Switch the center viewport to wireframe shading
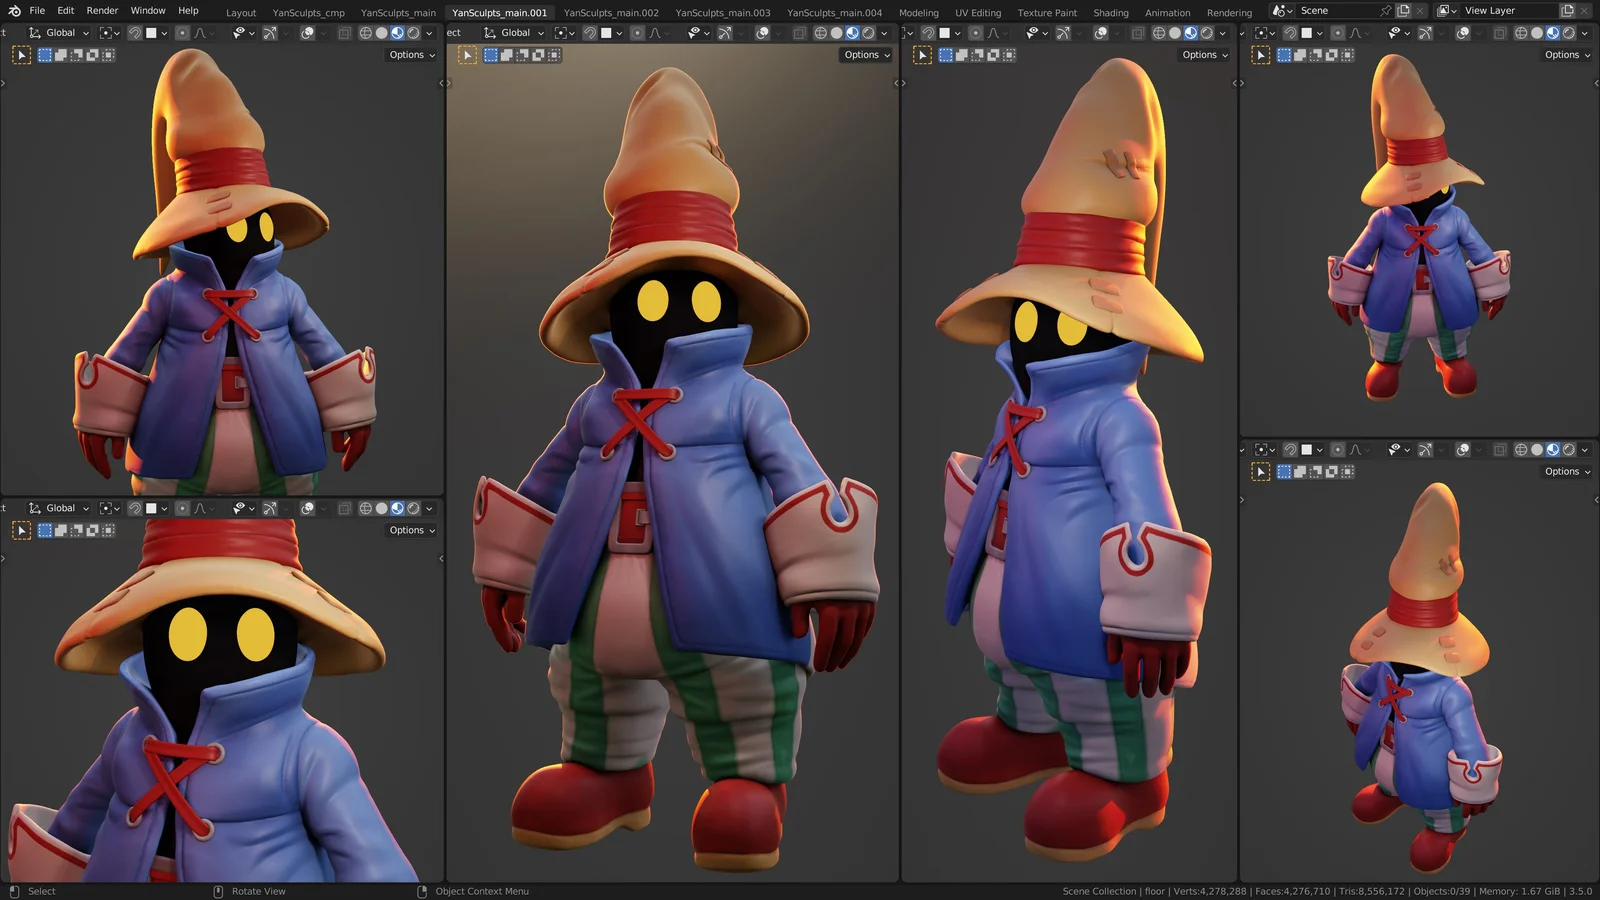1600x900 pixels. (821, 32)
